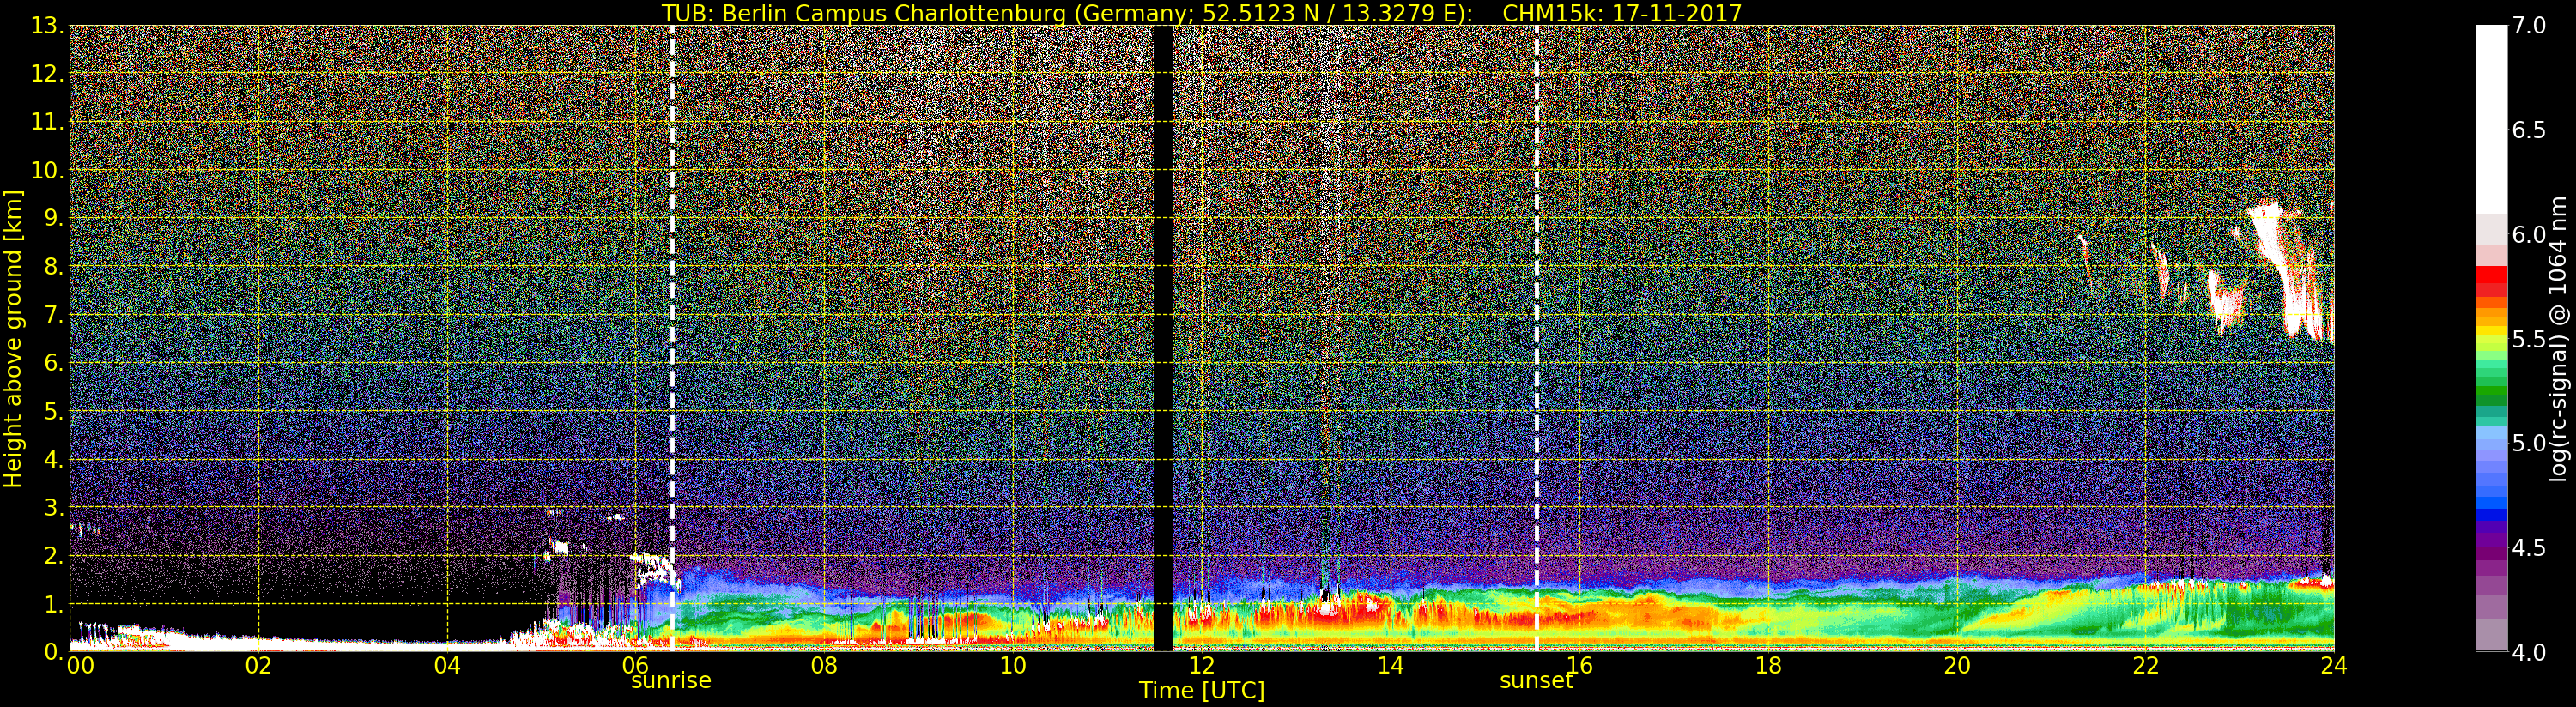2576x707 pixels.
Task: Click the Height above ground axis label
Action: pos(13,338)
